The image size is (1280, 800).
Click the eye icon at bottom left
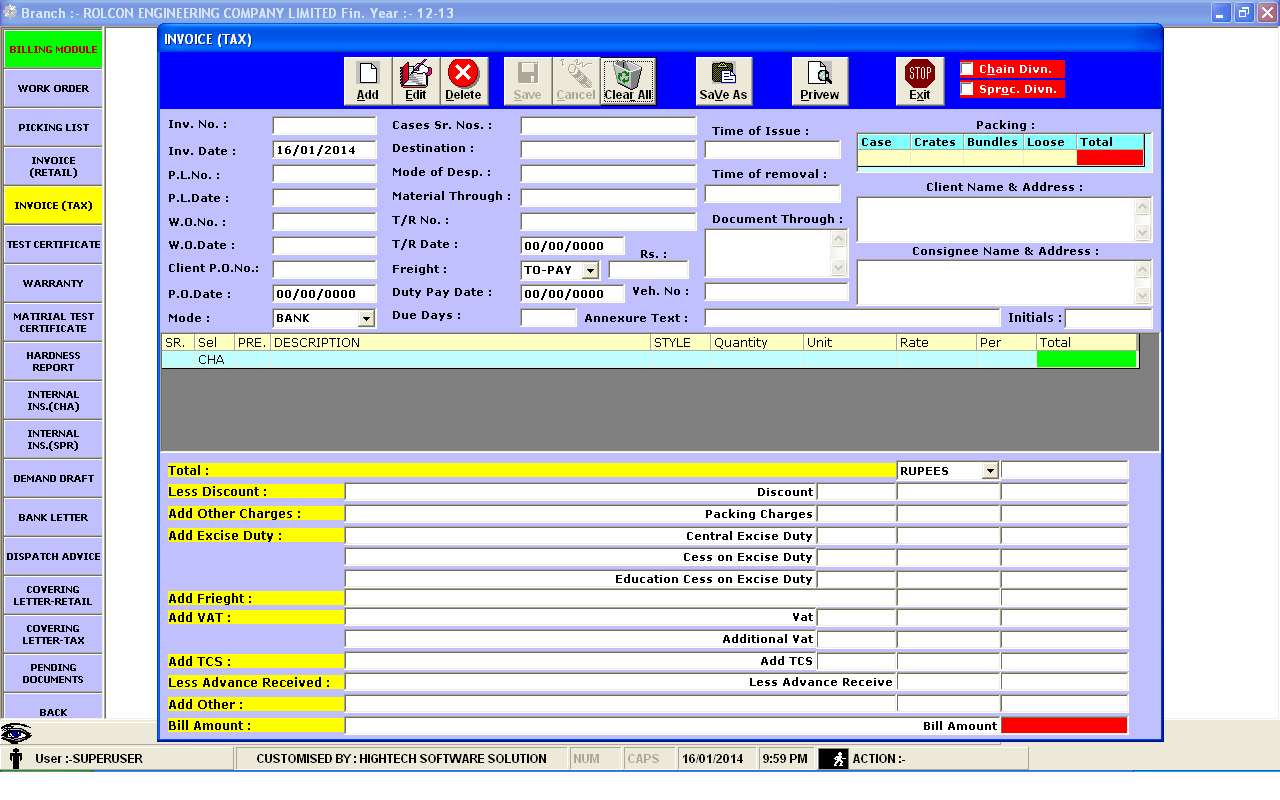16,733
